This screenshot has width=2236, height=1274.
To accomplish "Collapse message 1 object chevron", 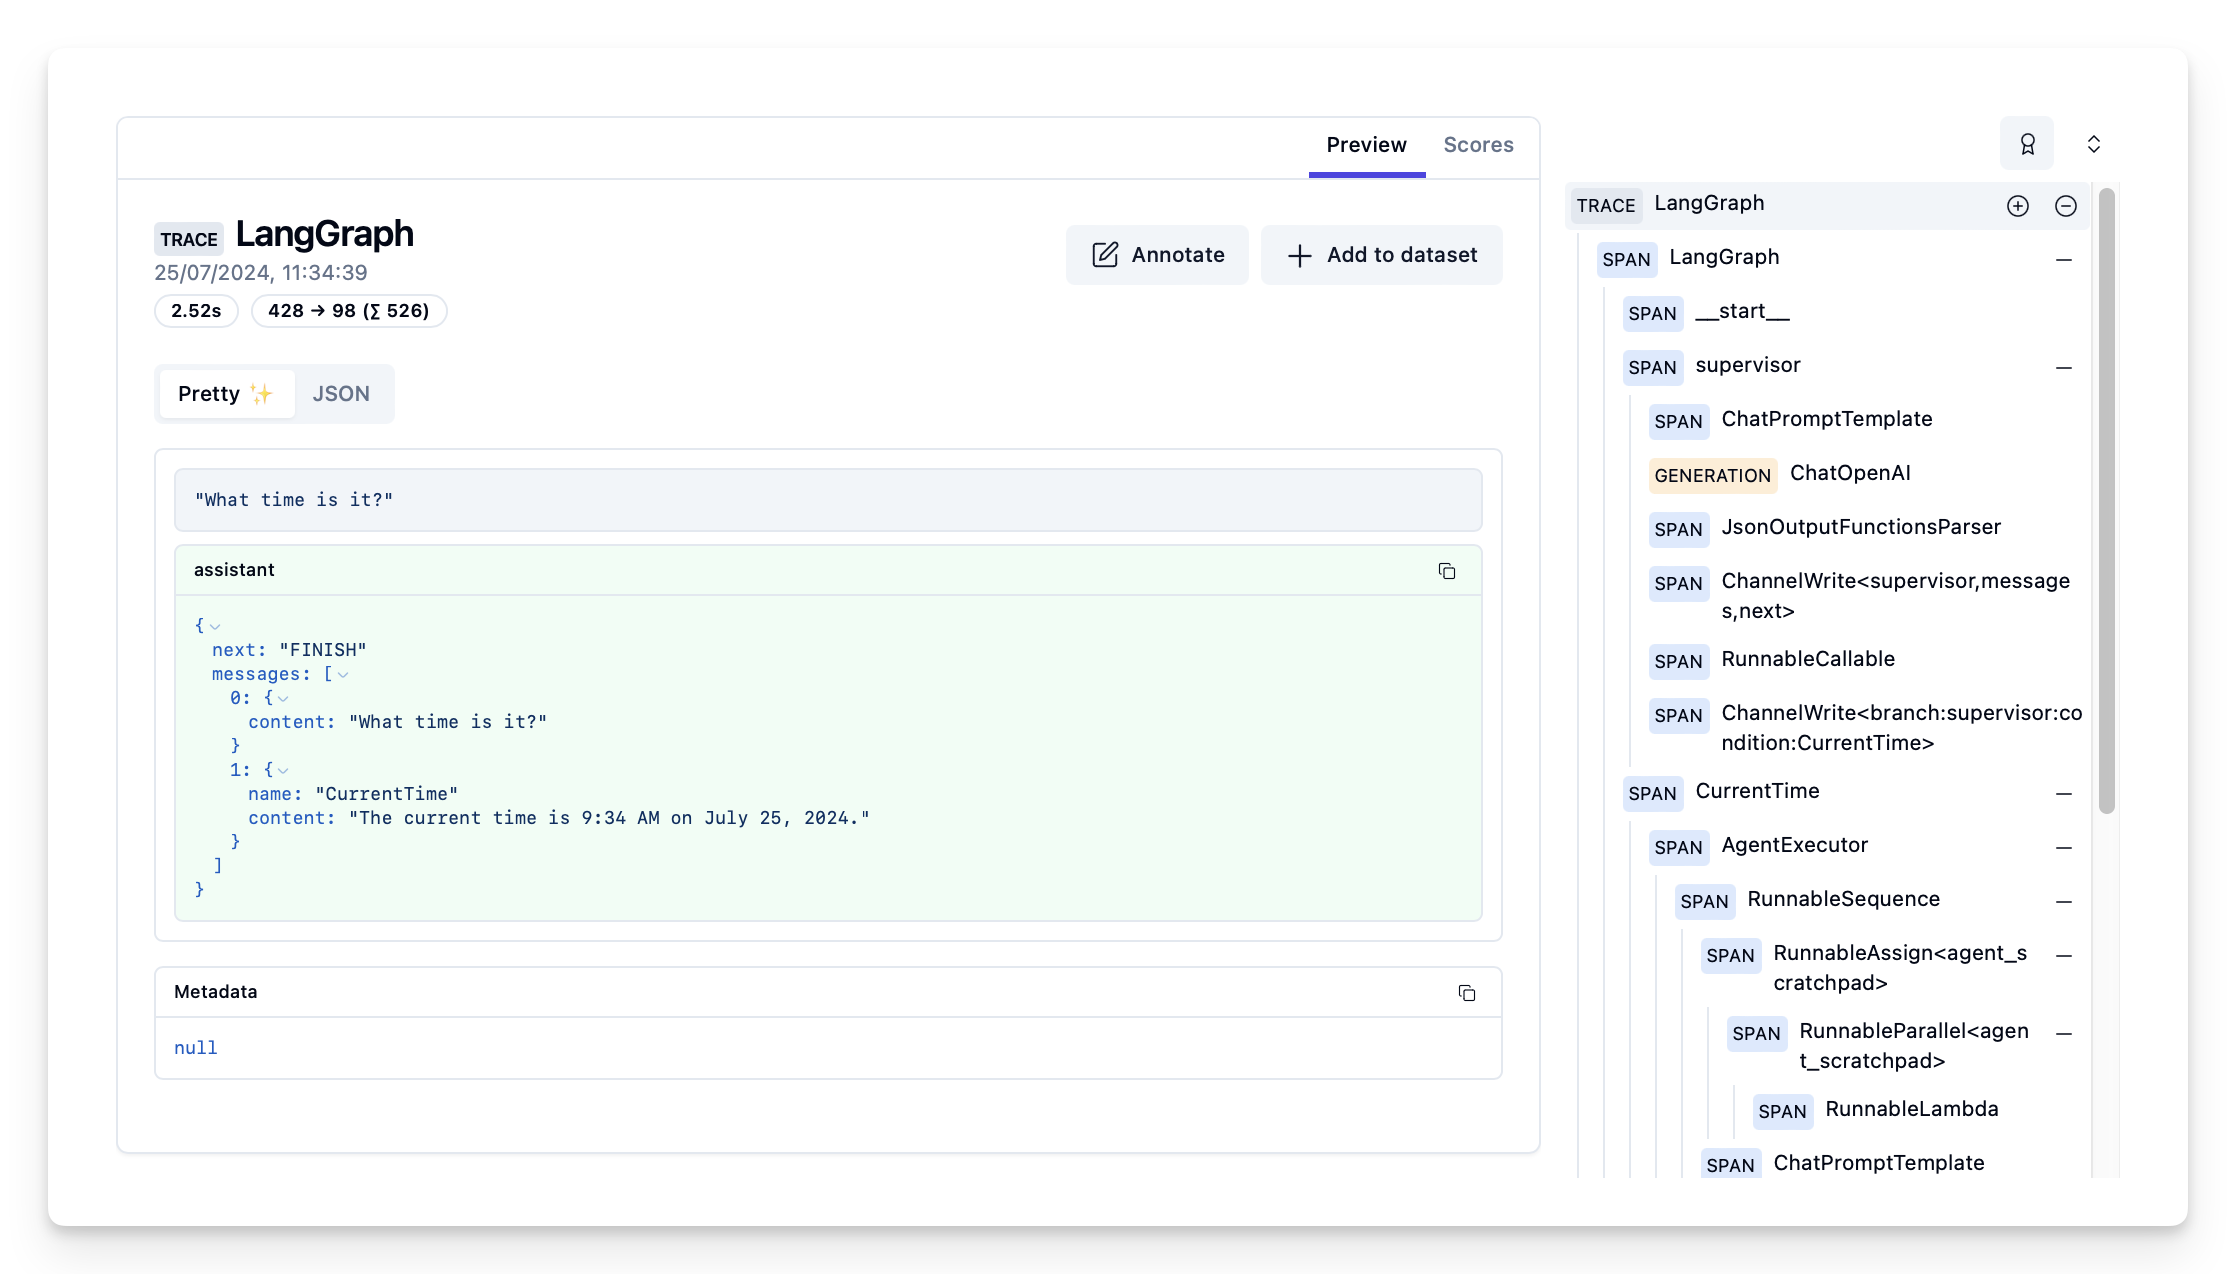I will point(282,771).
